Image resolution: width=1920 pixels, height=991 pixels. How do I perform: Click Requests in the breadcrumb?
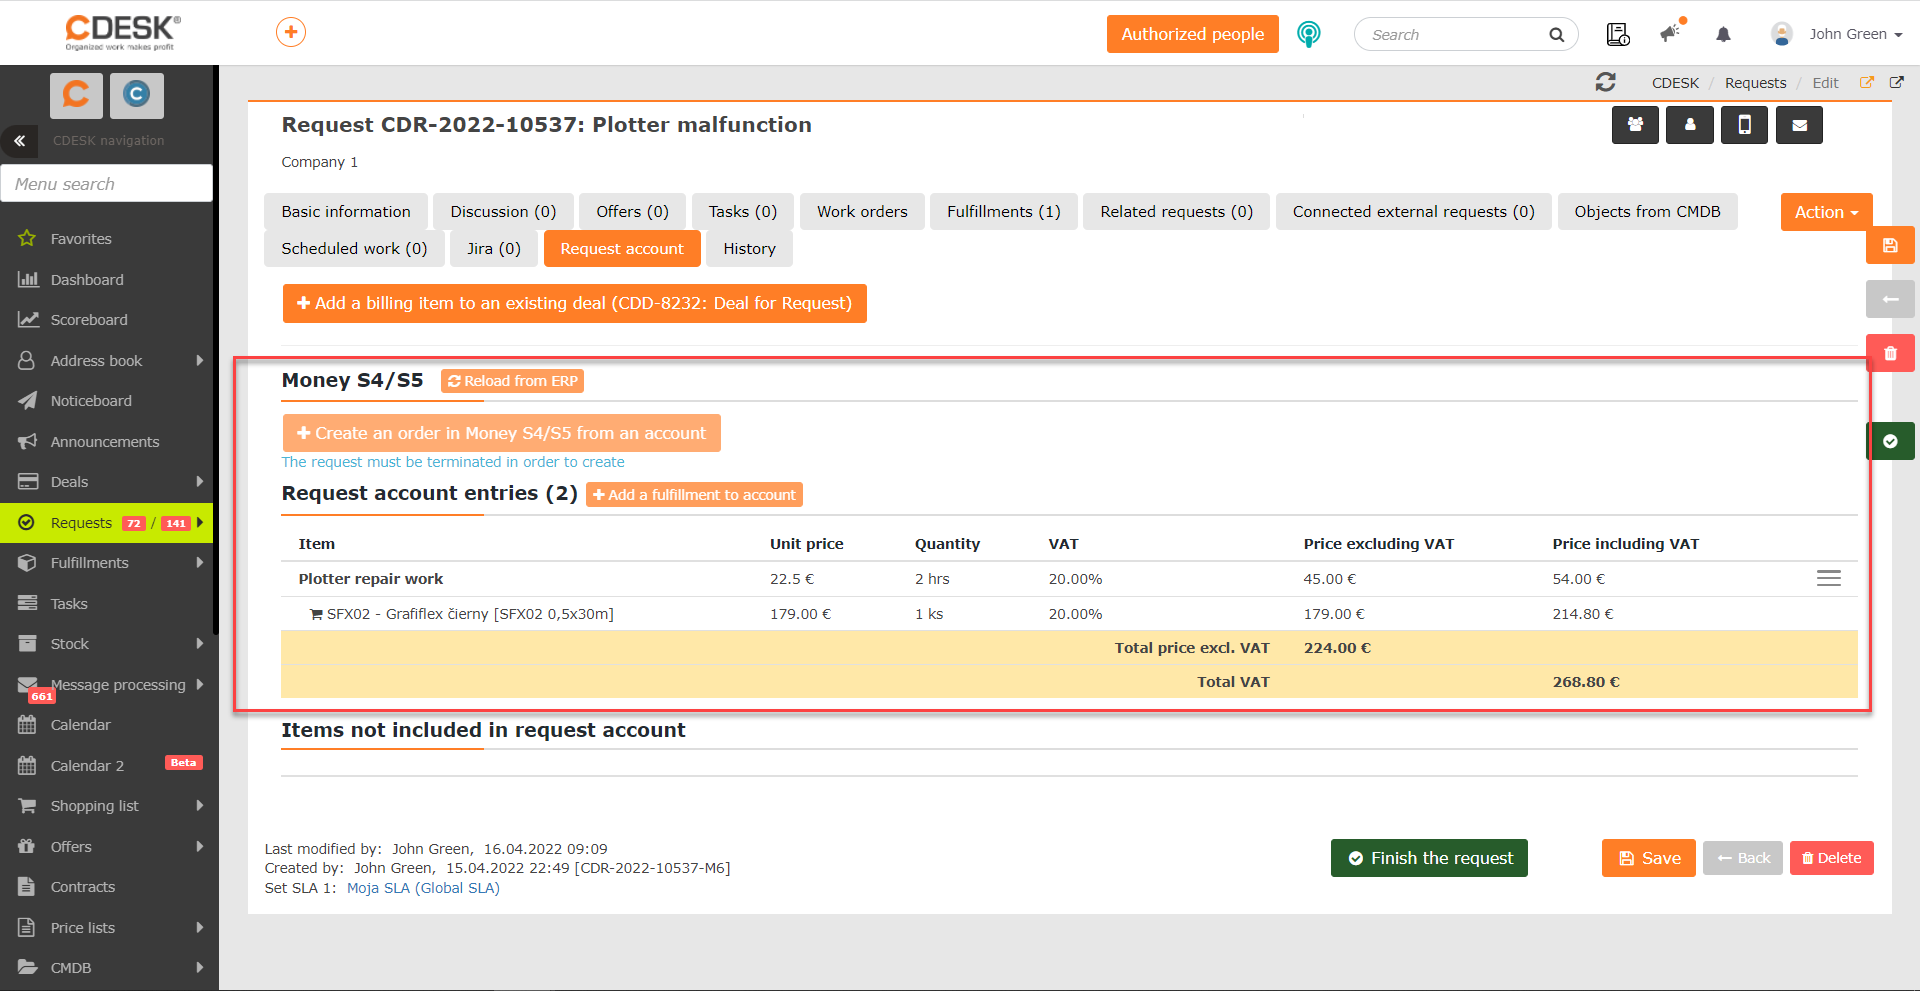tap(1755, 83)
